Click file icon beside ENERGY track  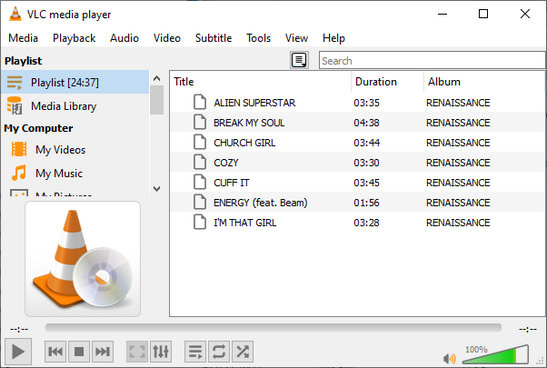click(x=200, y=202)
